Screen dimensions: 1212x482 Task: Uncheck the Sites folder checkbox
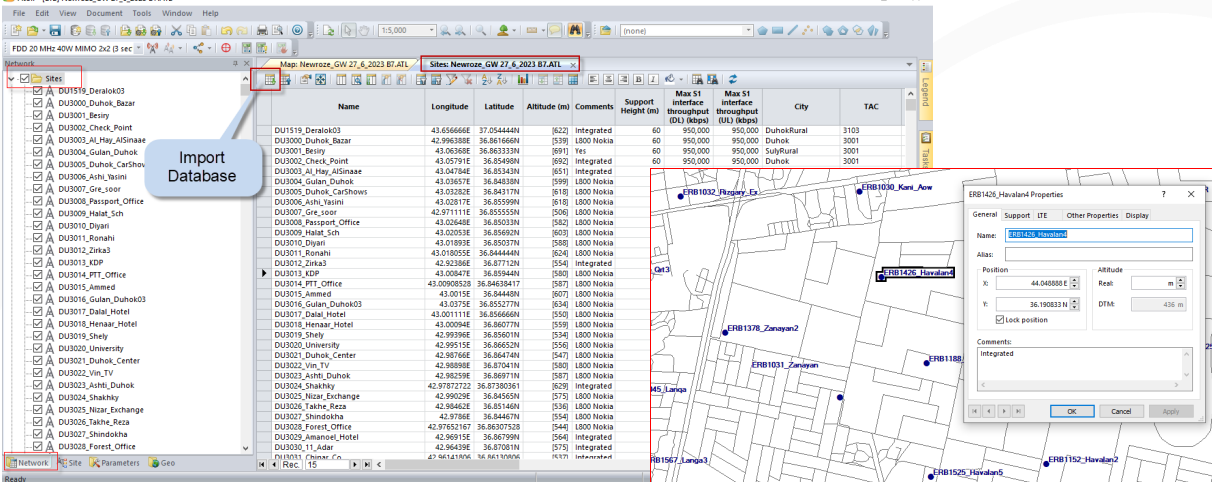coord(25,78)
